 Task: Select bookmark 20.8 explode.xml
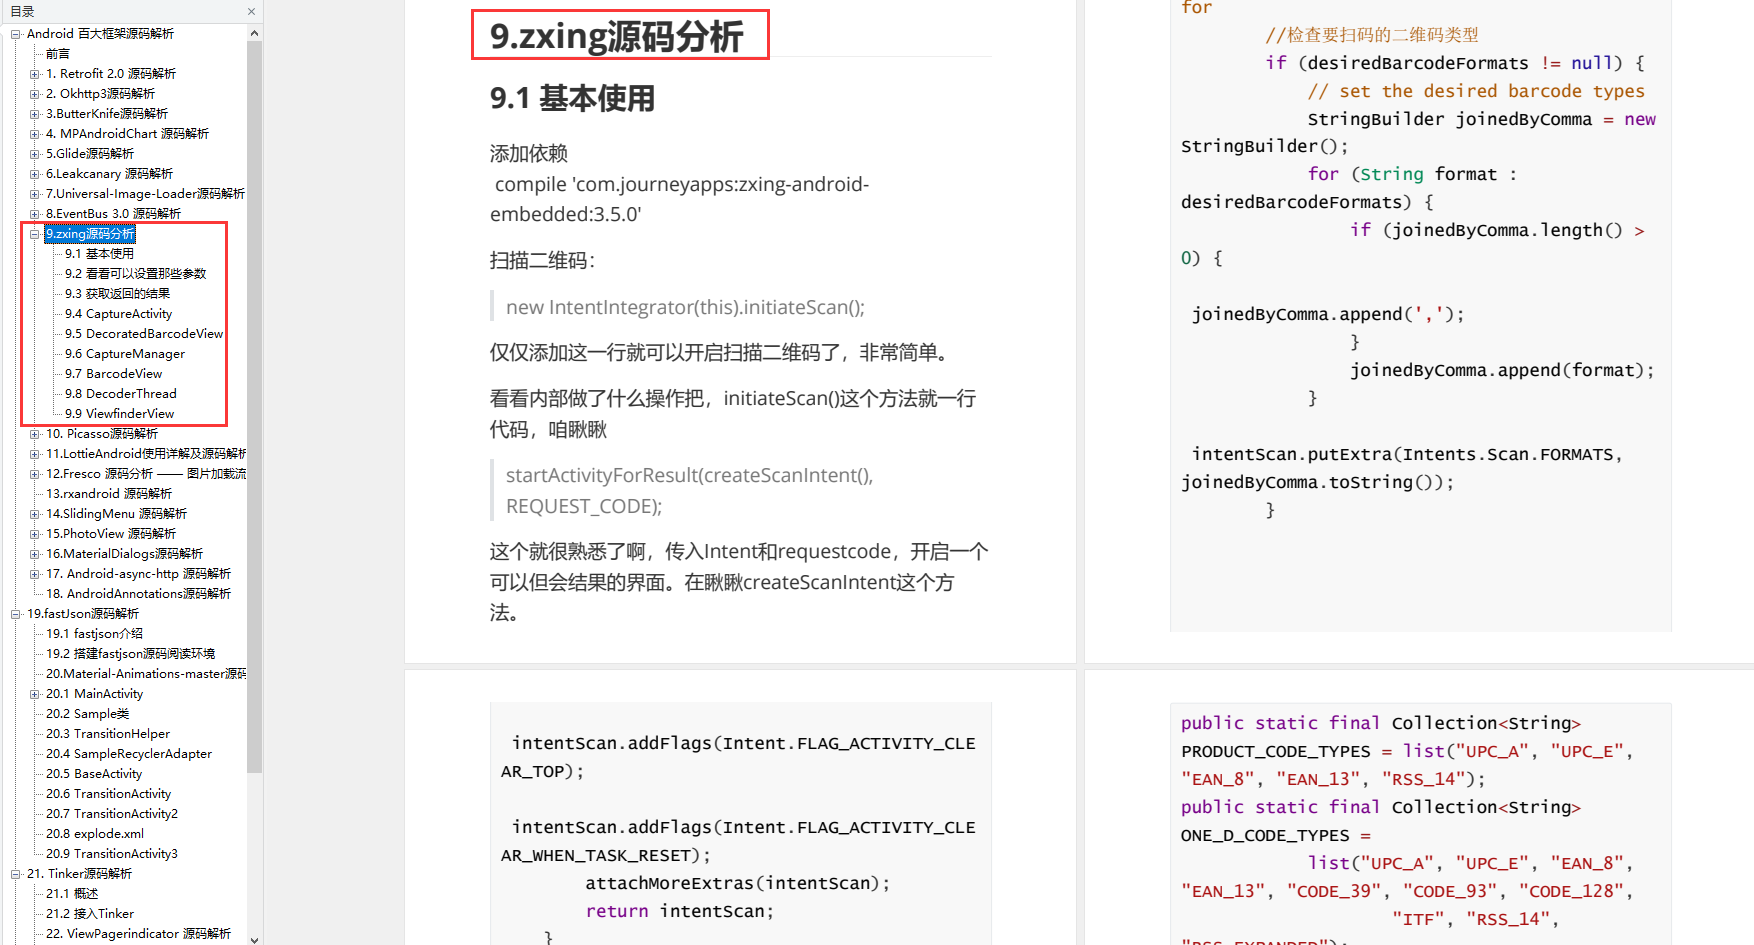coord(95,834)
